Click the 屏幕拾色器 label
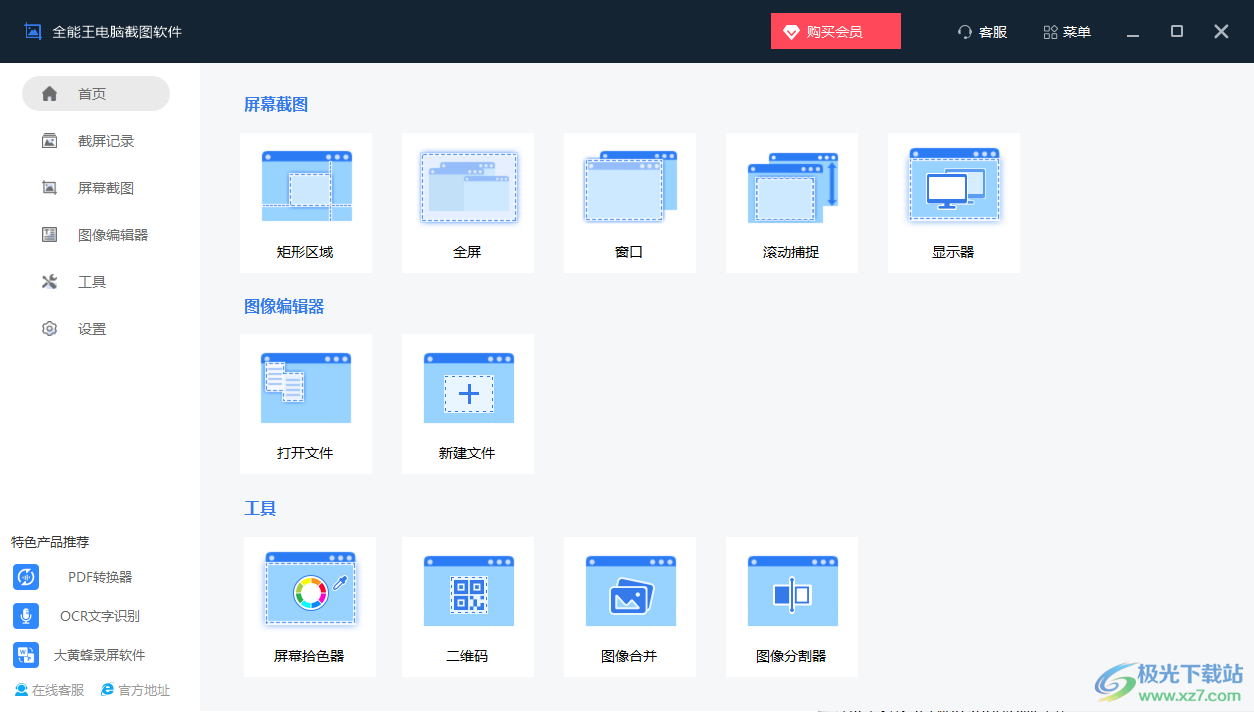1254x712 pixels. point(309,656)
